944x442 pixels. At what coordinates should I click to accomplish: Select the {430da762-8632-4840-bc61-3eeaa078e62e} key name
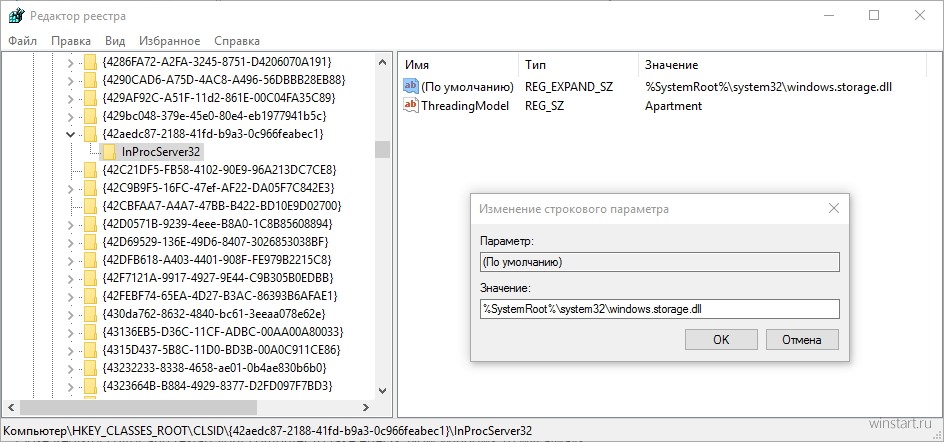coord(215,314)
